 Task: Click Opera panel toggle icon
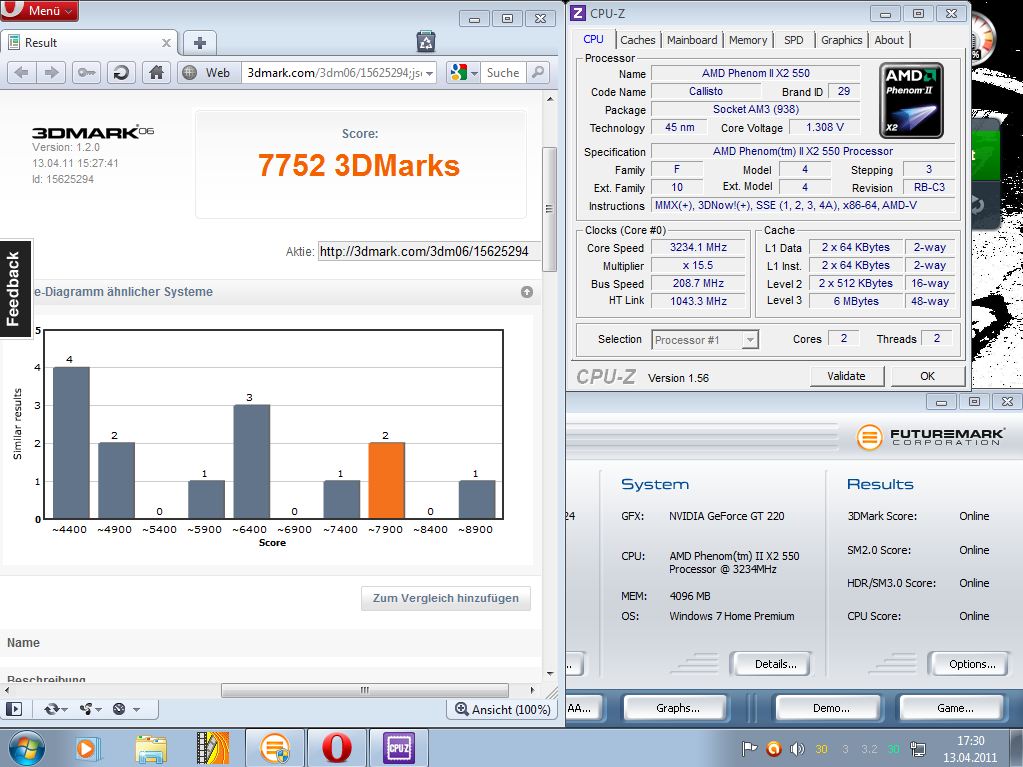pos(14,709)
